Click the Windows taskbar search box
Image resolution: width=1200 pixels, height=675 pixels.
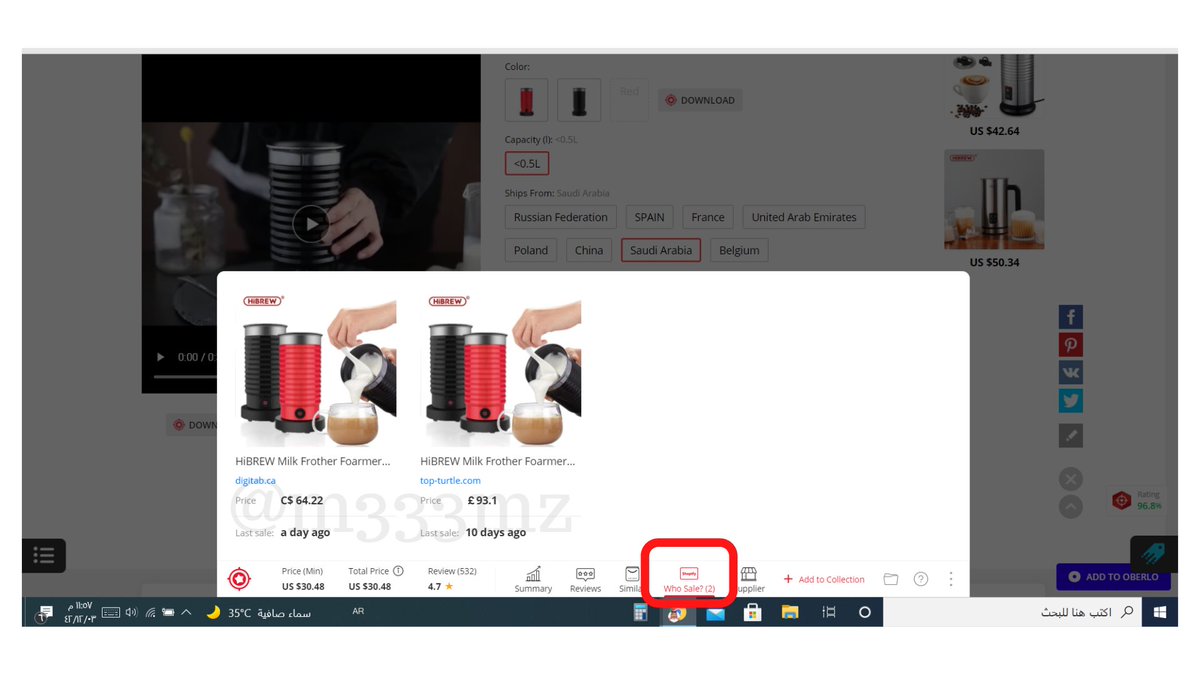1014,612
